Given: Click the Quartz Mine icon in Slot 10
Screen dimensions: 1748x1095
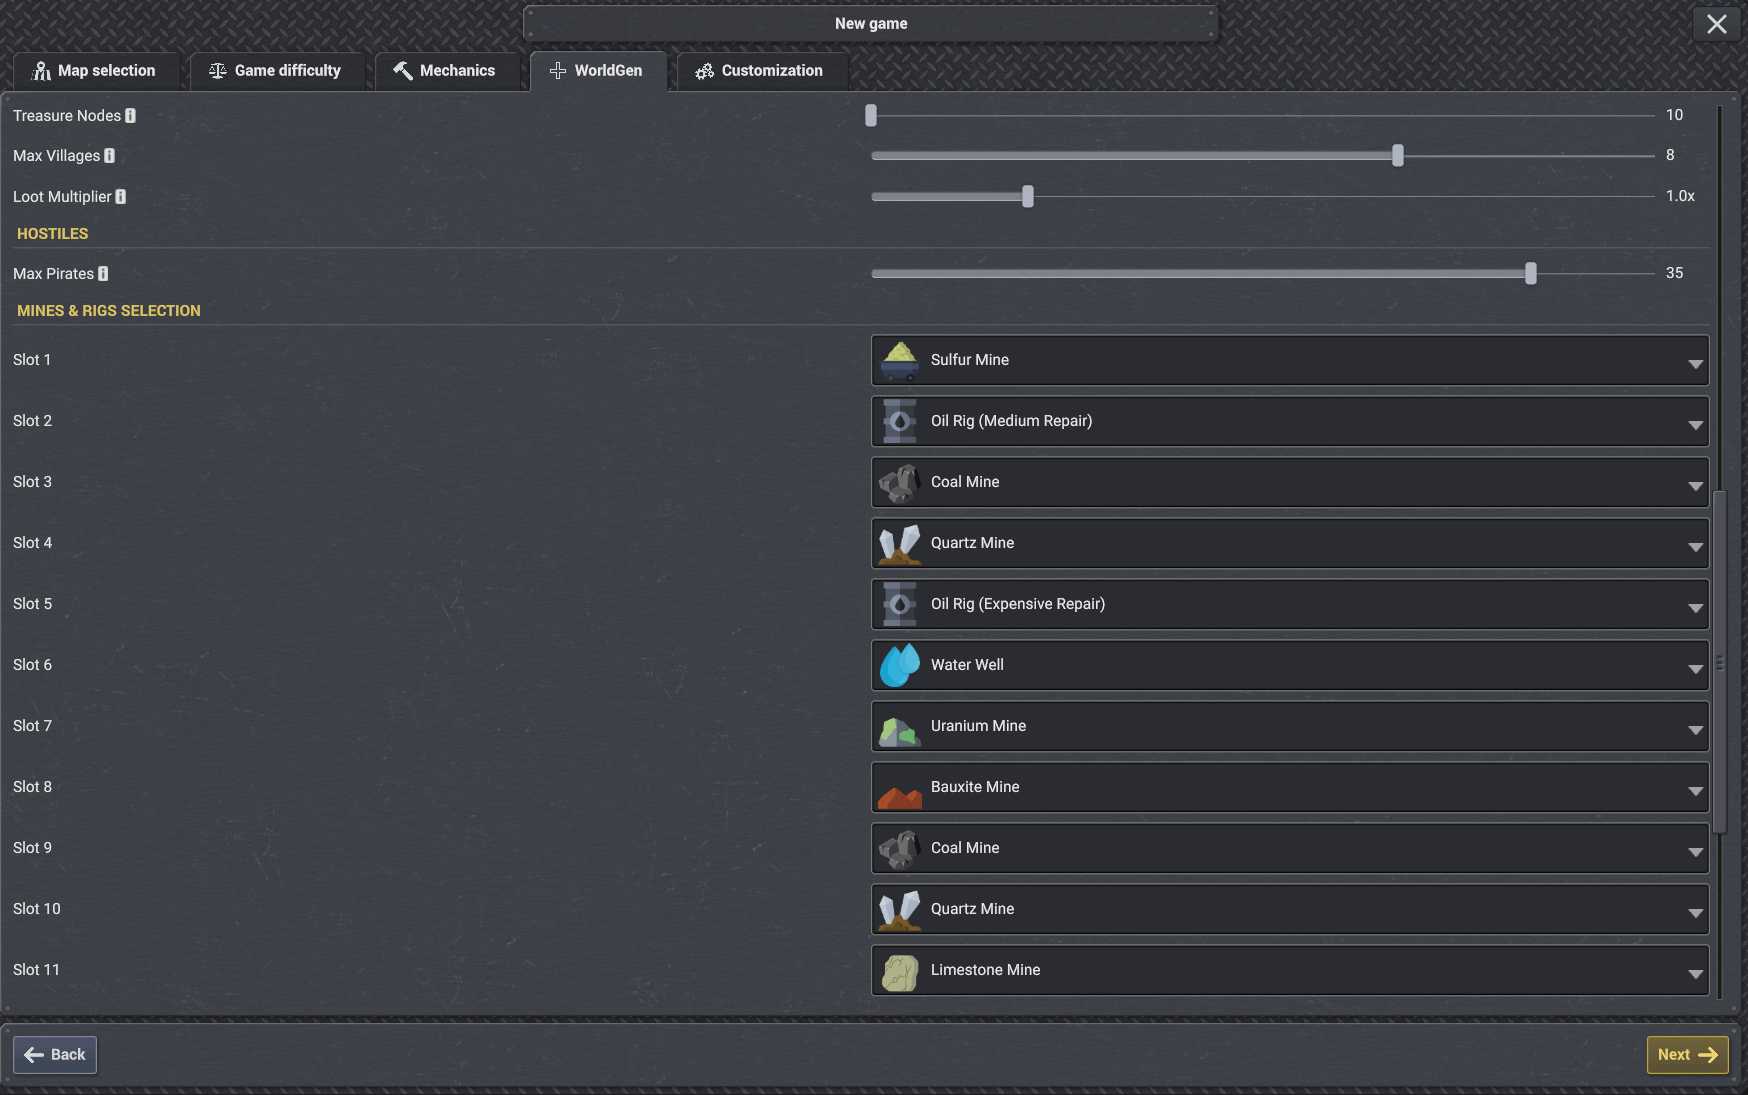Looking at the screenshot, I should click(x=899, y=910).
